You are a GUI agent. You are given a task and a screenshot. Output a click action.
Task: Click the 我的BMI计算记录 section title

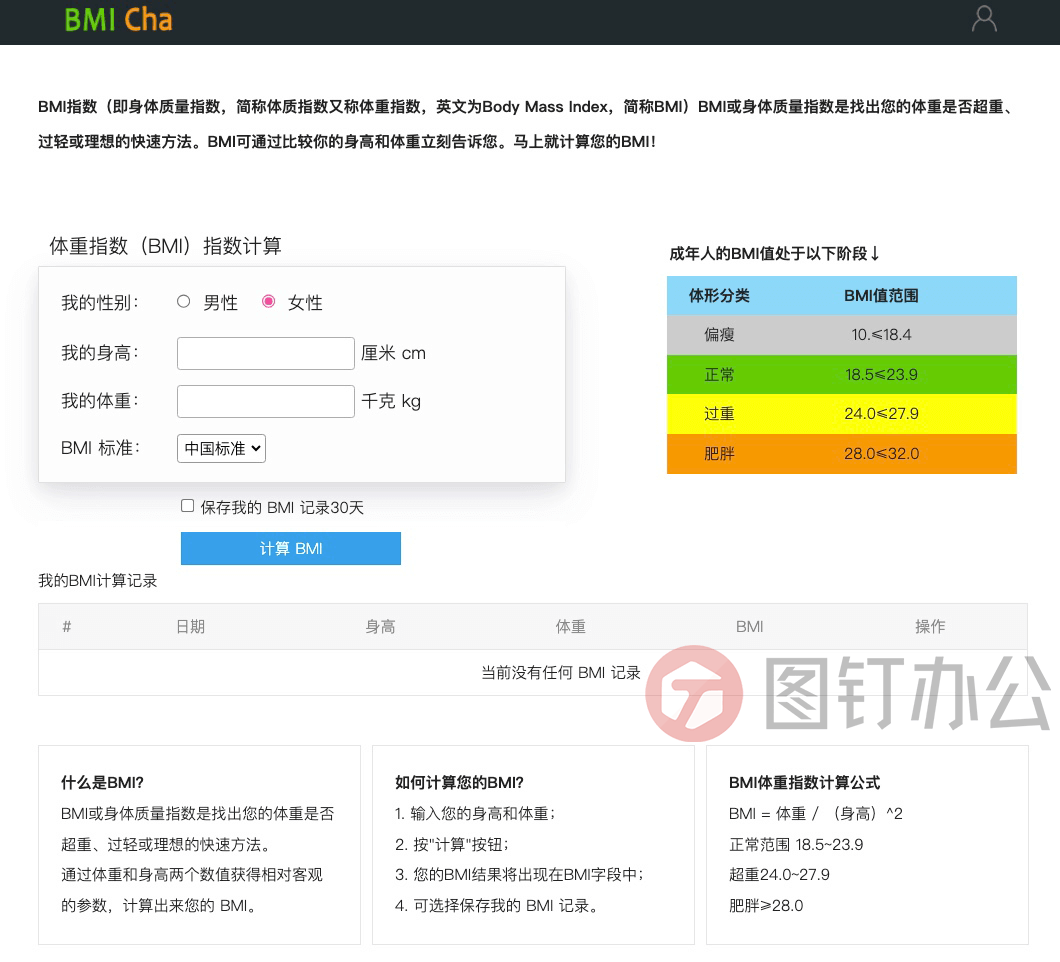point(97,581)
